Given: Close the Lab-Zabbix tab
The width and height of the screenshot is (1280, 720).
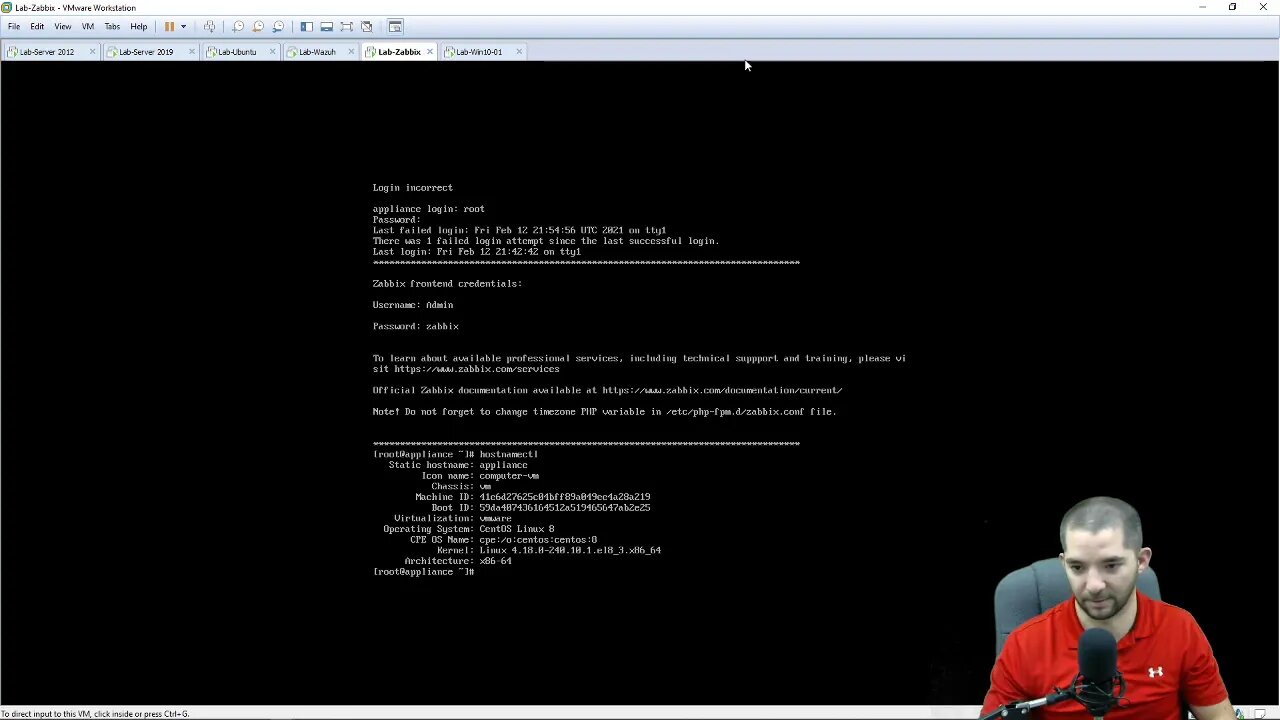Looking at the screenshot, I should (x=430, y=52).
